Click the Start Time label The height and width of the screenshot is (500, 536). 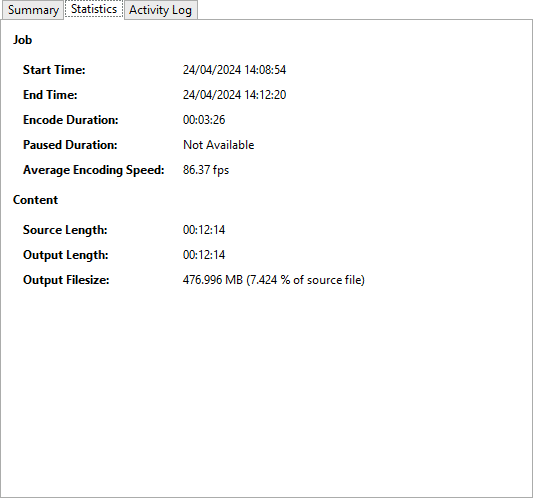pyautogui.click(x=54, y=70)
